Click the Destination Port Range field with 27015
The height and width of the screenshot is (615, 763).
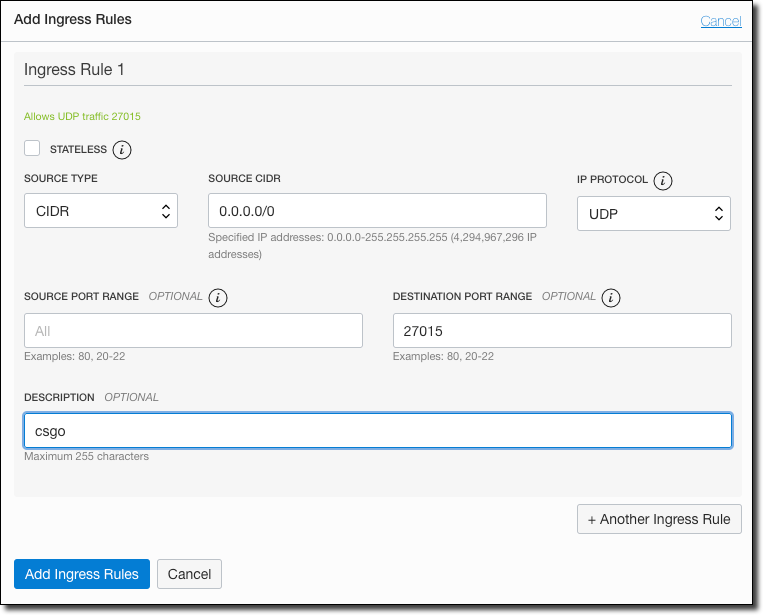click(562, 331)
